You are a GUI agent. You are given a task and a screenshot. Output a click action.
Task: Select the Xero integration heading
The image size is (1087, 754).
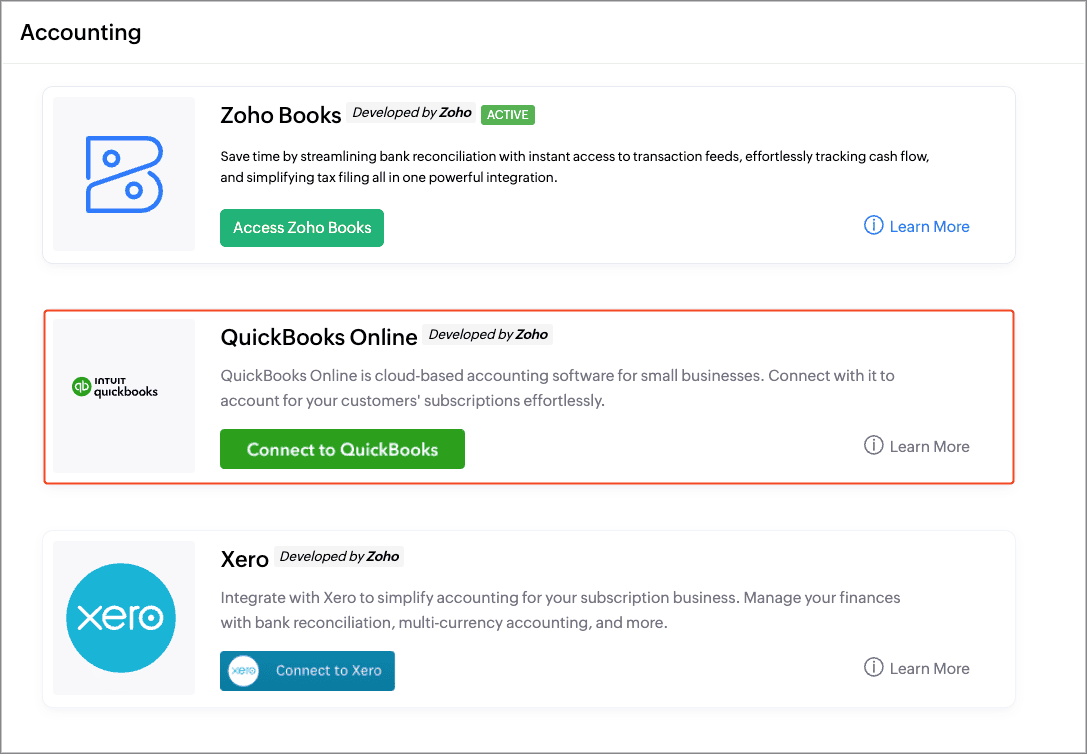click(244, 559)
